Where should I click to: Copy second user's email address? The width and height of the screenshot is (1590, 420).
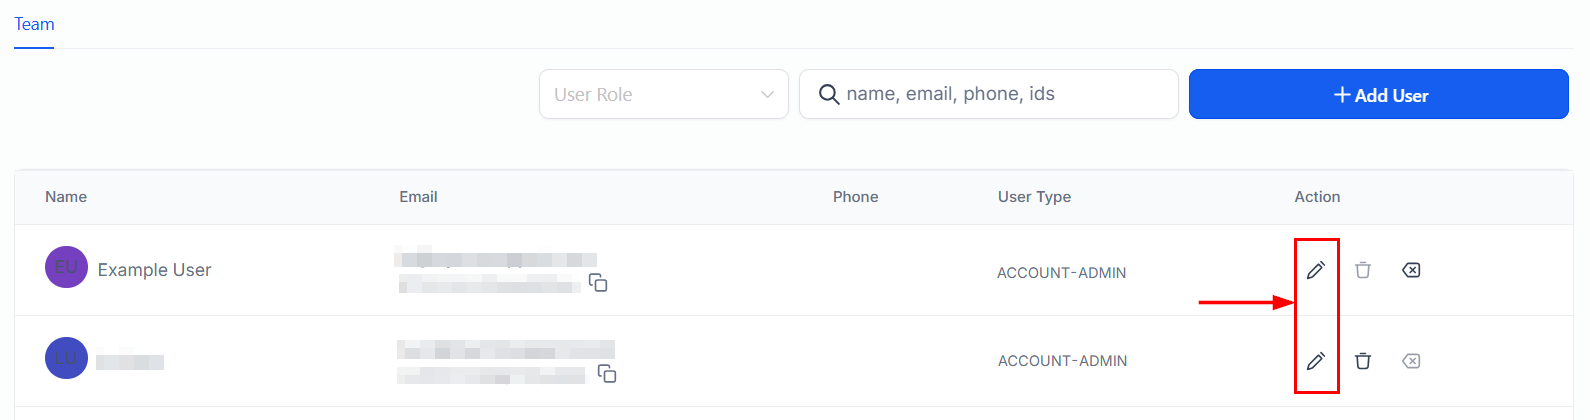click(607, 374)
